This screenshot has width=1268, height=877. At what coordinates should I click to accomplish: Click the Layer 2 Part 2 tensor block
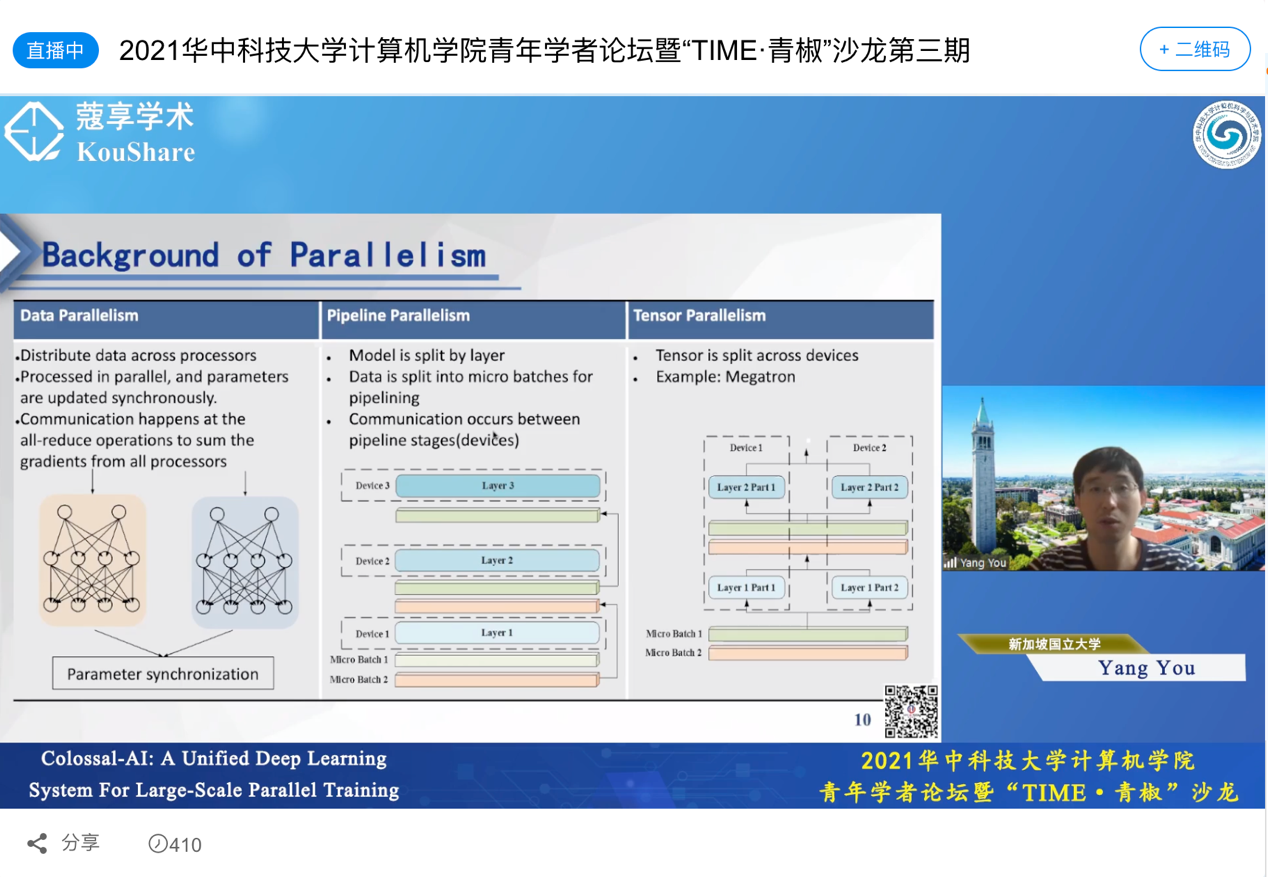[870, 487]
